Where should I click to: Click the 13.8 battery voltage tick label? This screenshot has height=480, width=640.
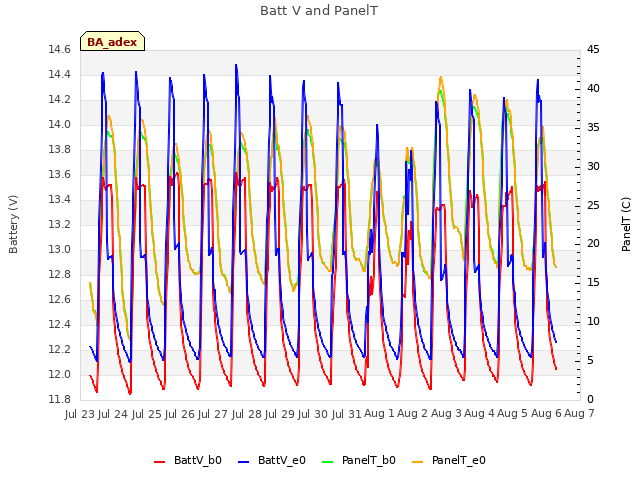point(60,150)
